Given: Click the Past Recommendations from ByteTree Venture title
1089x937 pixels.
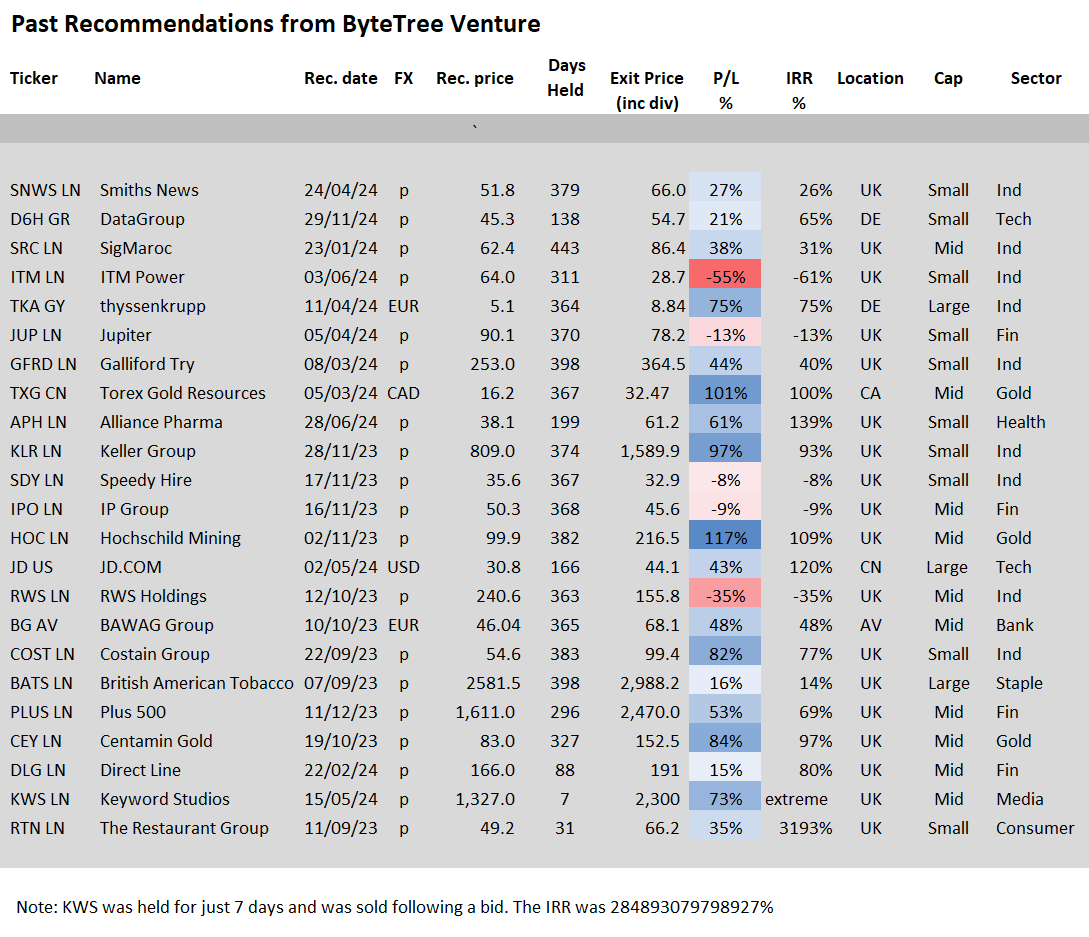Looking at the screenshot, I should click(276, 24).
